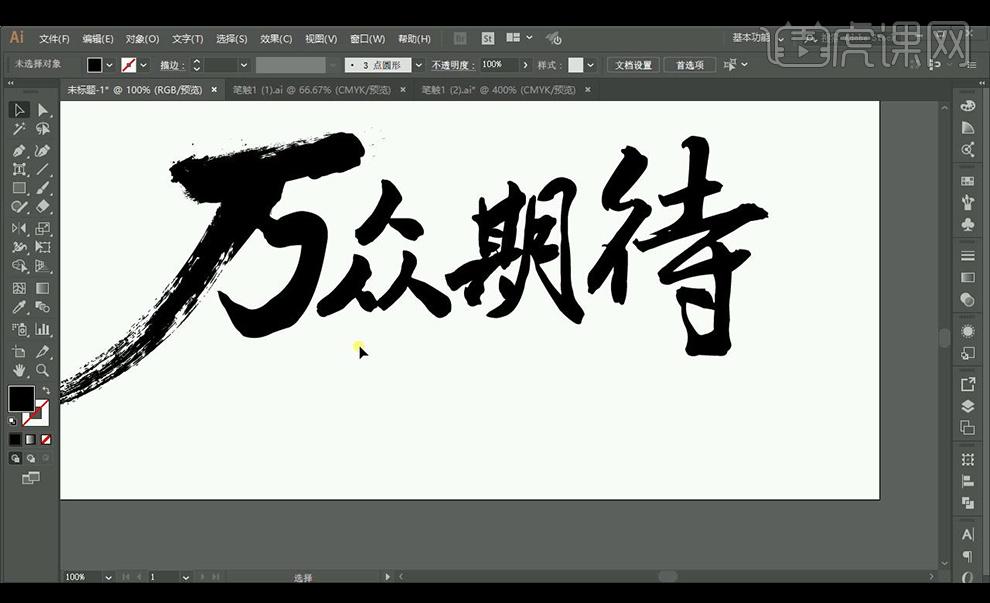This screenshot has width=990, height=603.
Task: Select the Lasso tool
Action: click(42, 129)
